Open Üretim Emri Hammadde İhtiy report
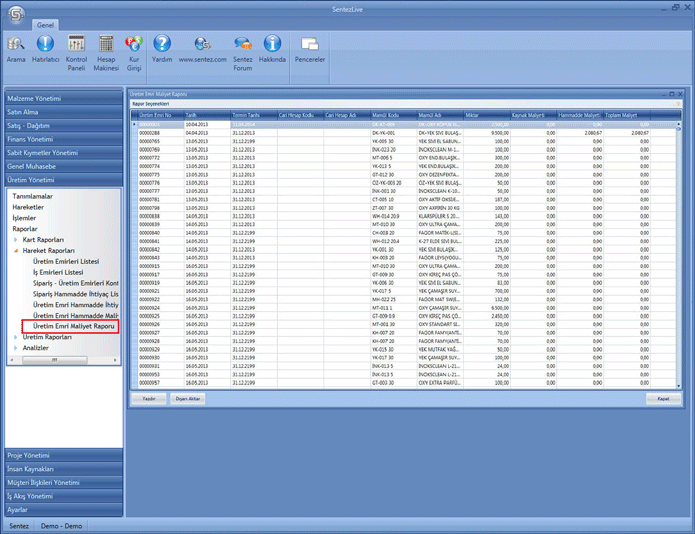The image size is (695, 534). pyautogui.click(x=76, y=305)
